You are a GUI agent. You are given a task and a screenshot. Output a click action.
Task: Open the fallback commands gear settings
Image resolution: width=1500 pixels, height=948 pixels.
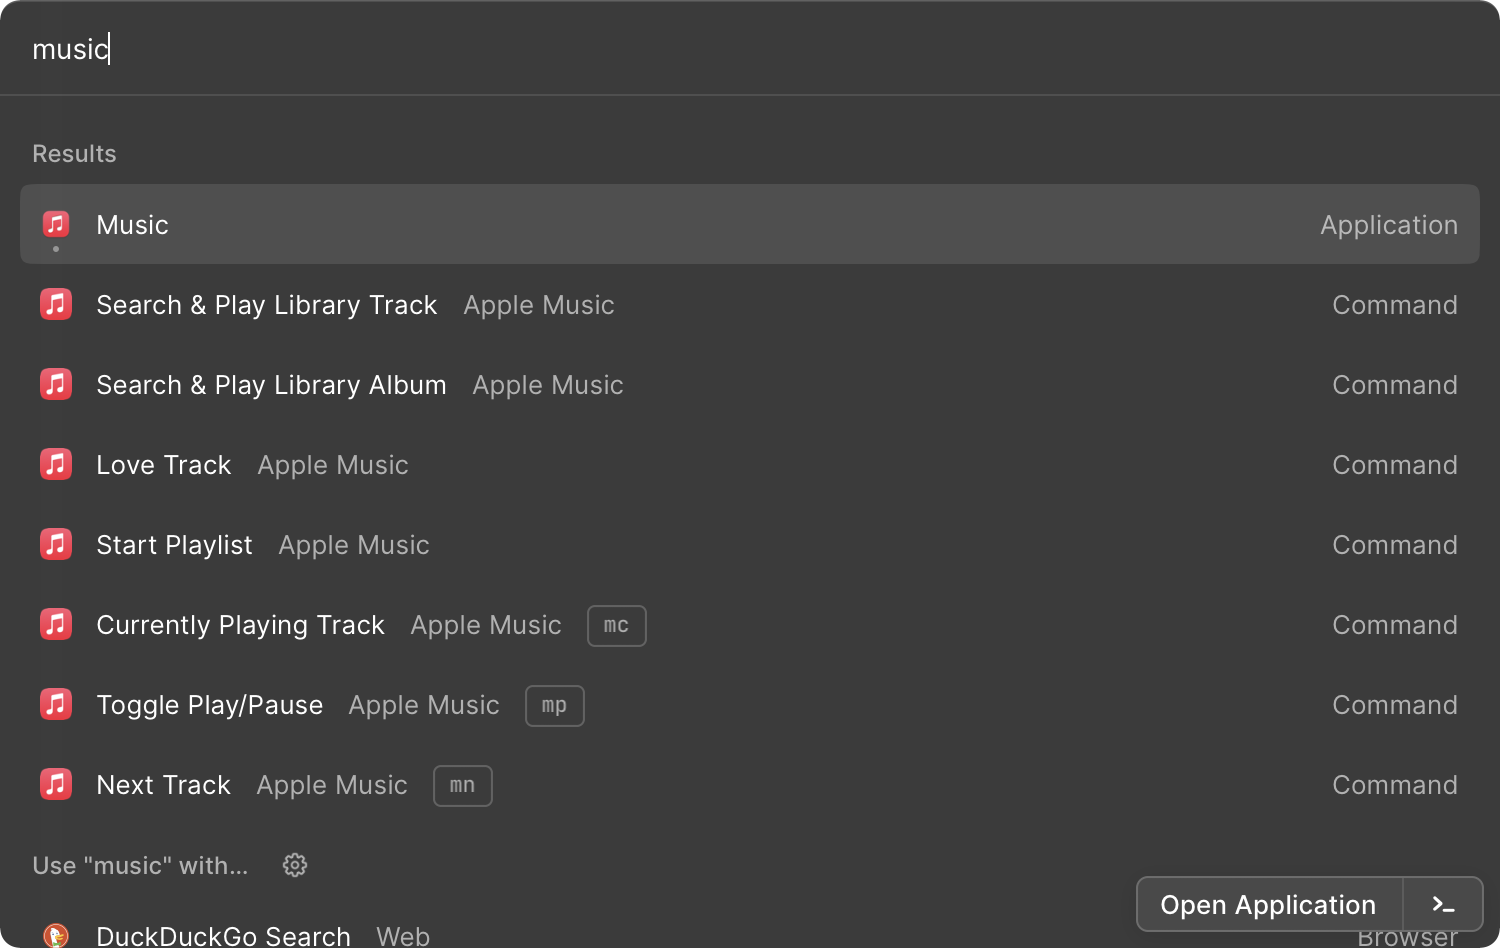pos(294,865)
